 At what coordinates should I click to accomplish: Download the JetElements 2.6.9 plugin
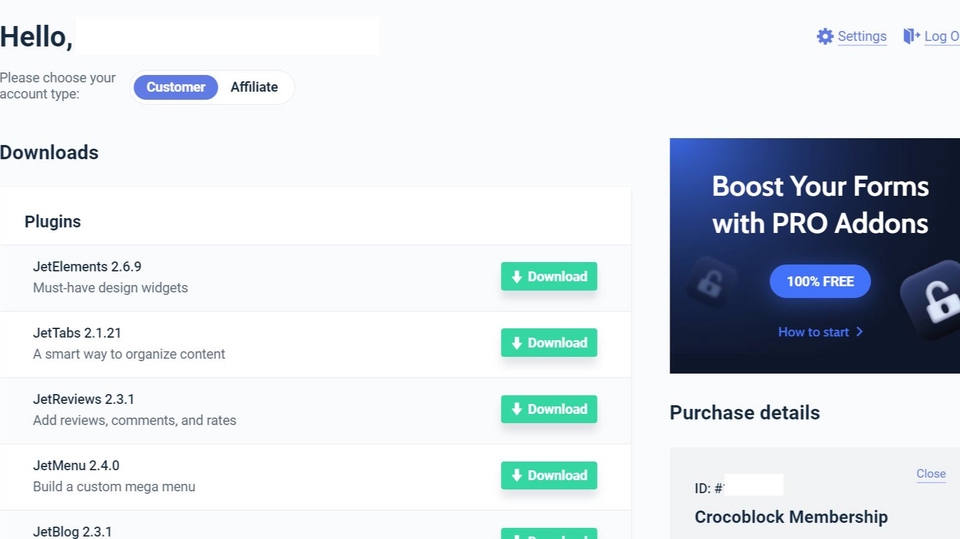click(549, 276)
